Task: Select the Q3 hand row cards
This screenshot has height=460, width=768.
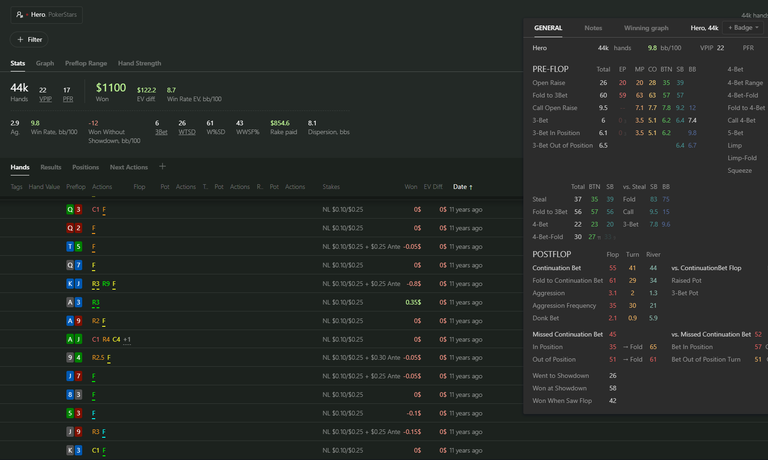Action: pyautogui.click(x=74, y=210)
